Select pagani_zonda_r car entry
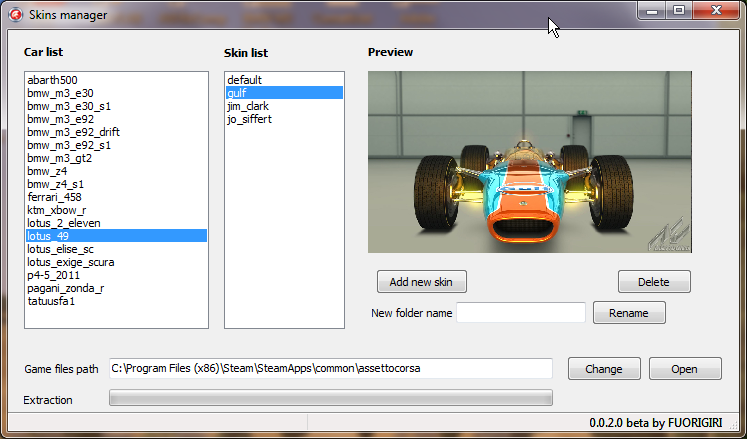Viewport: 747px width, 439px height. [116, 288]
